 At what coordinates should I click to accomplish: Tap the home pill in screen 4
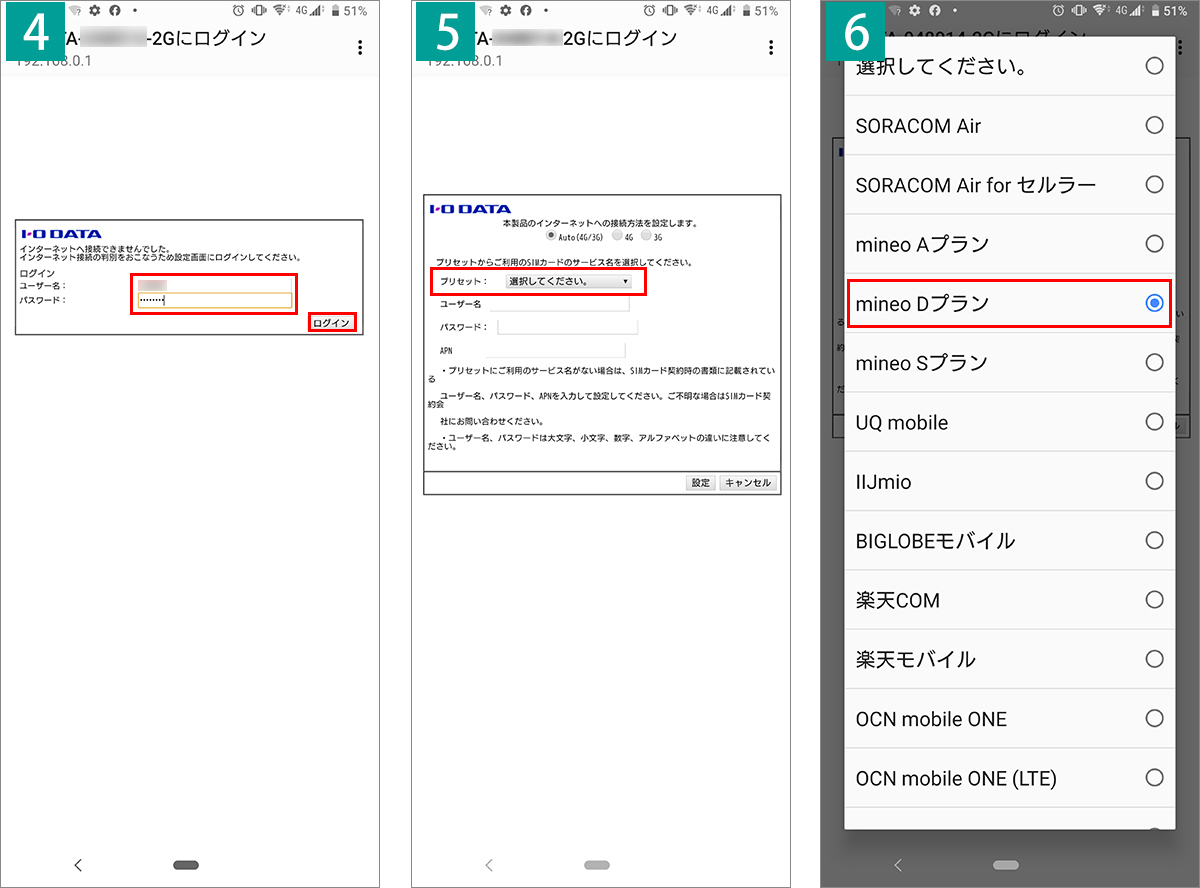click(186, 865)
